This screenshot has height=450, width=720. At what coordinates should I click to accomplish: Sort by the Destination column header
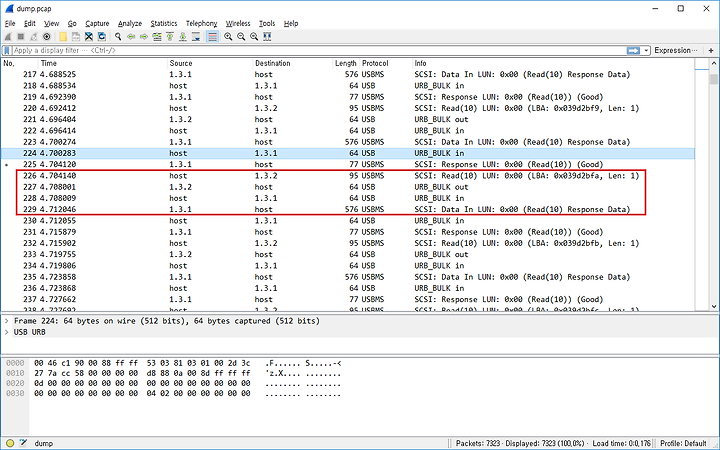293,63
